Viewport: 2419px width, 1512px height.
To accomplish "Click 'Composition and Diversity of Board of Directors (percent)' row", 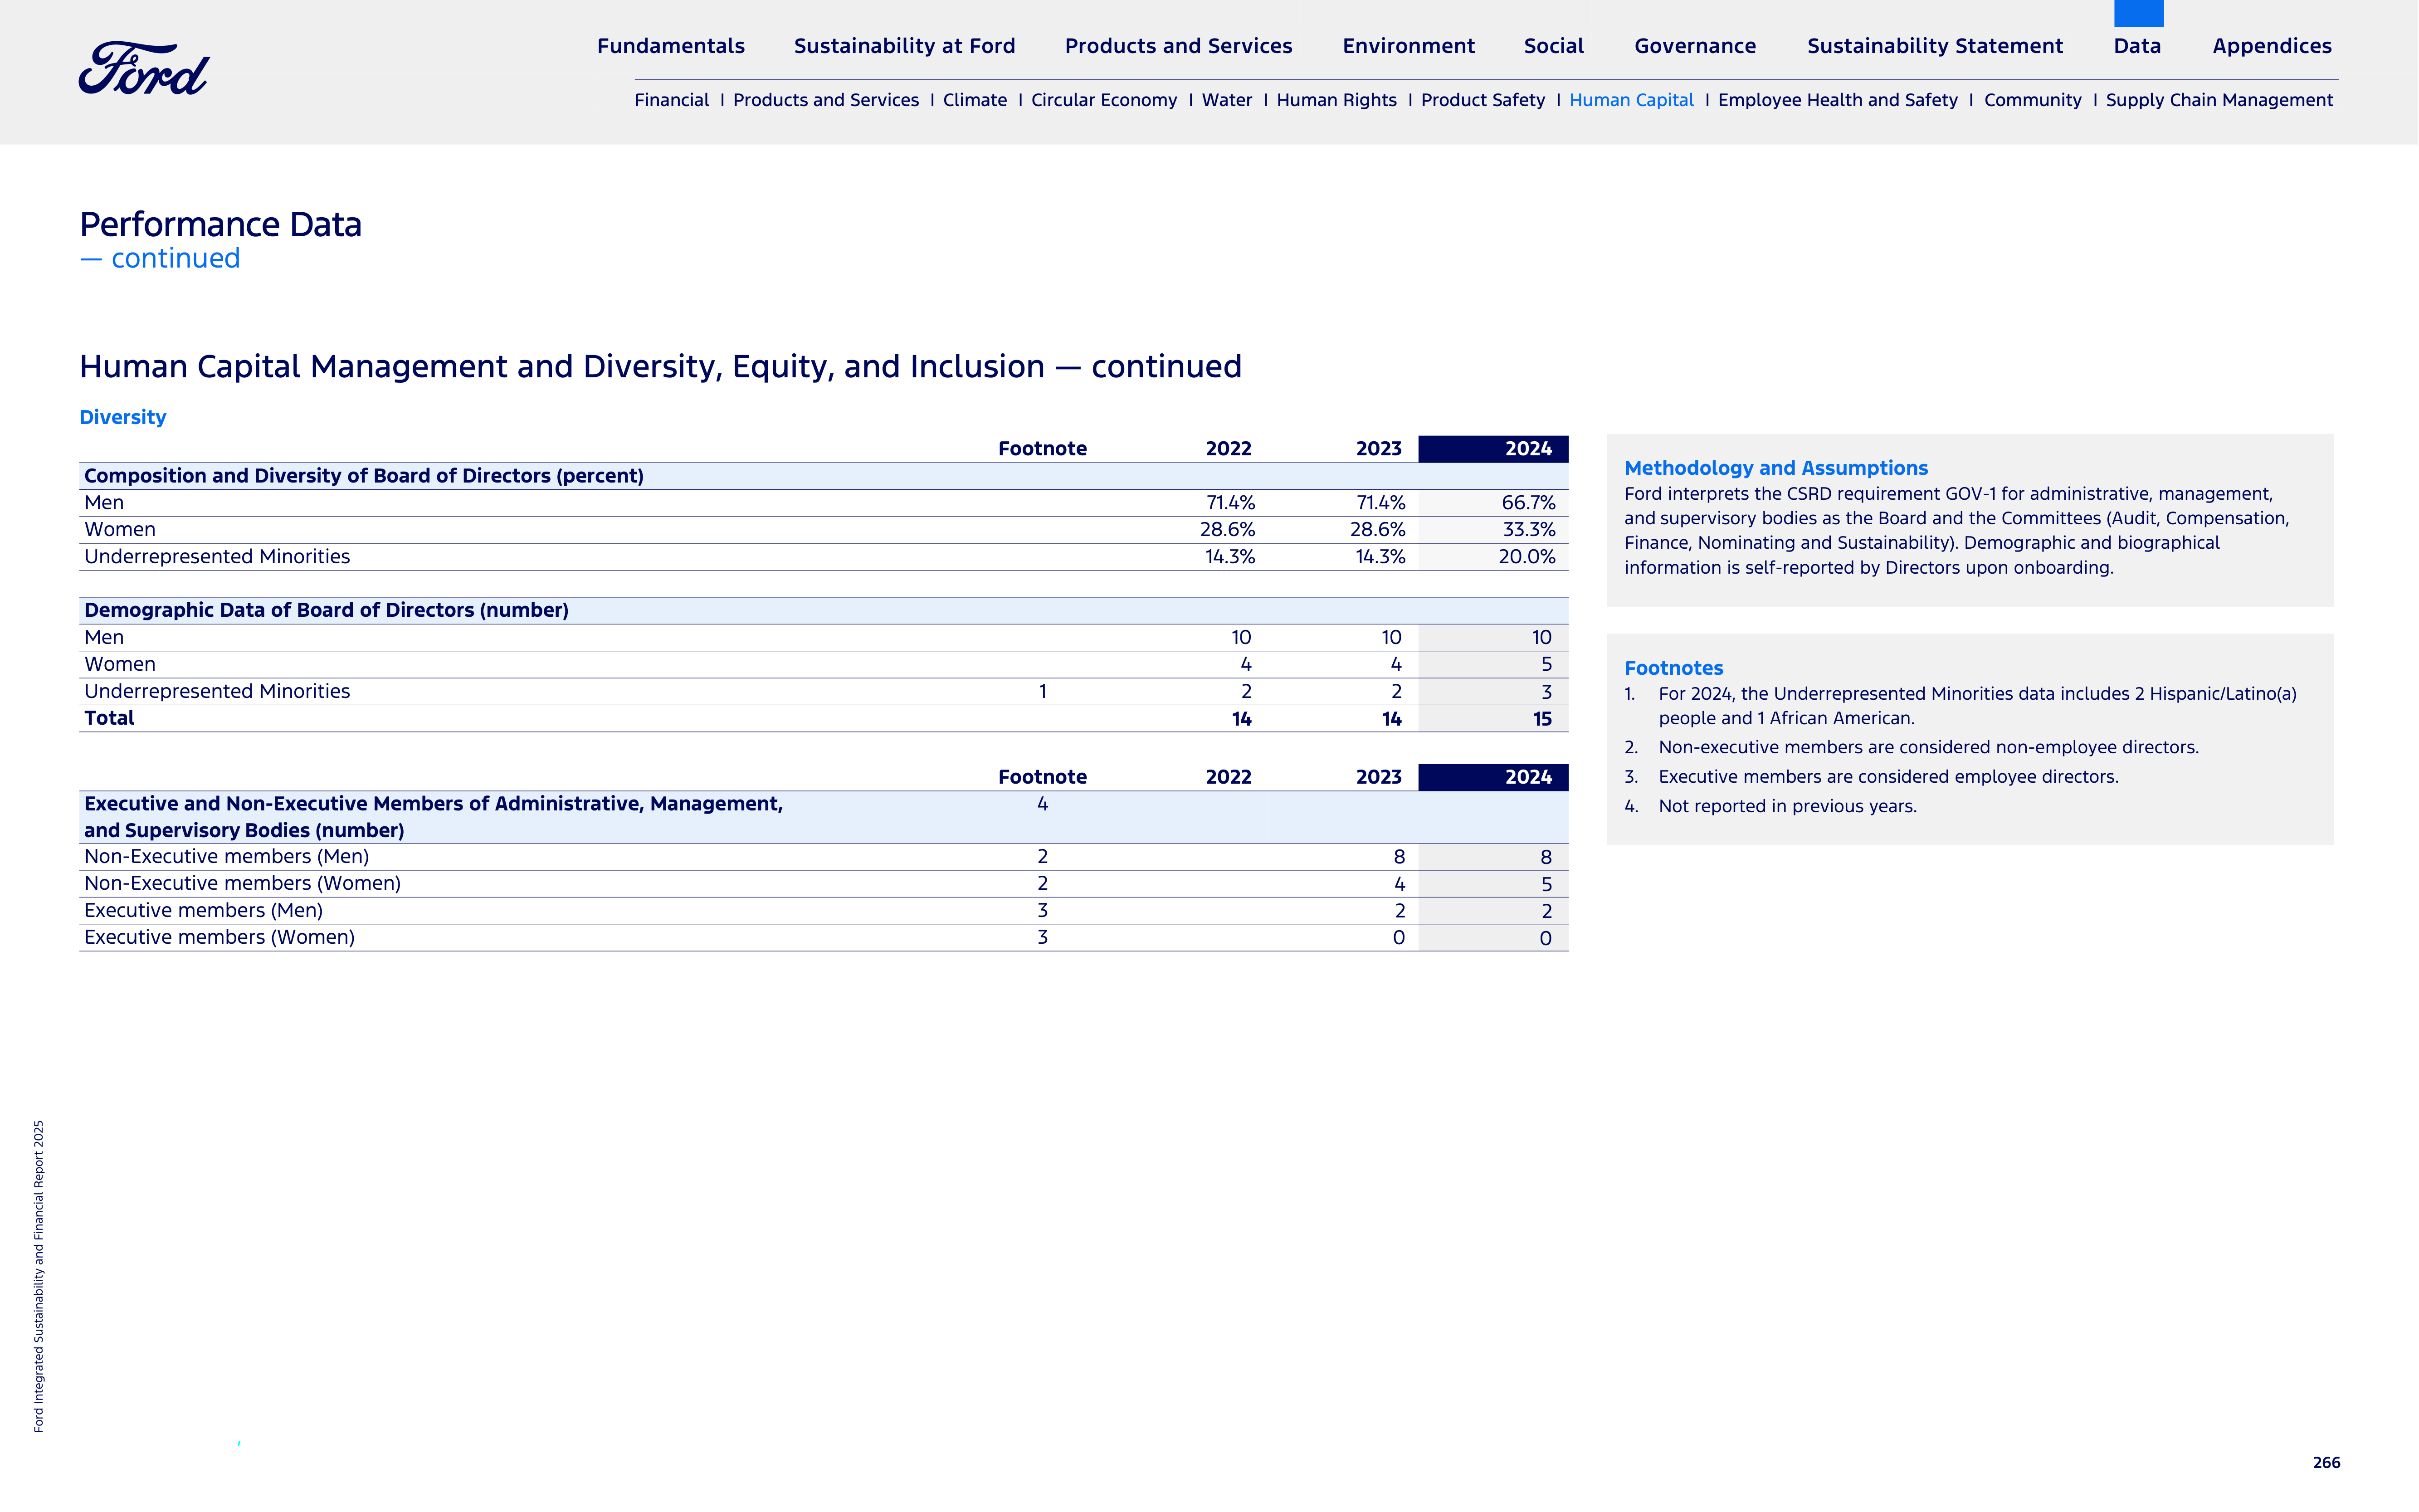I will point(823,476).
